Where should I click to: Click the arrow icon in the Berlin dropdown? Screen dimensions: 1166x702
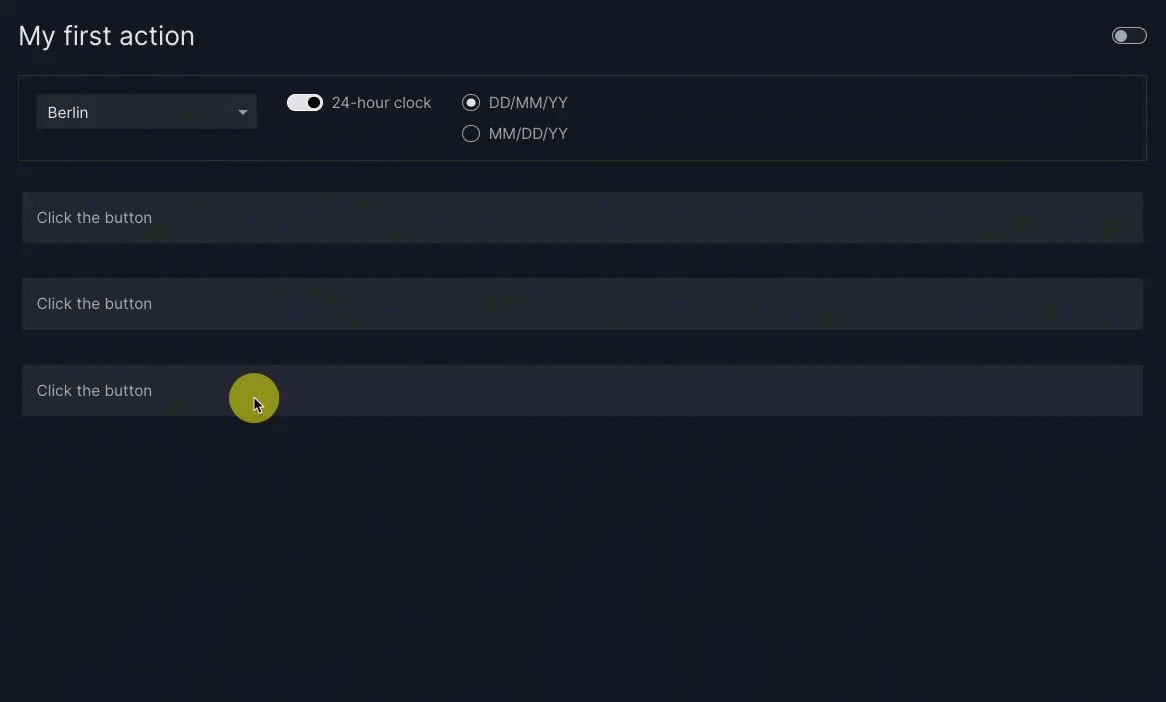242,113
